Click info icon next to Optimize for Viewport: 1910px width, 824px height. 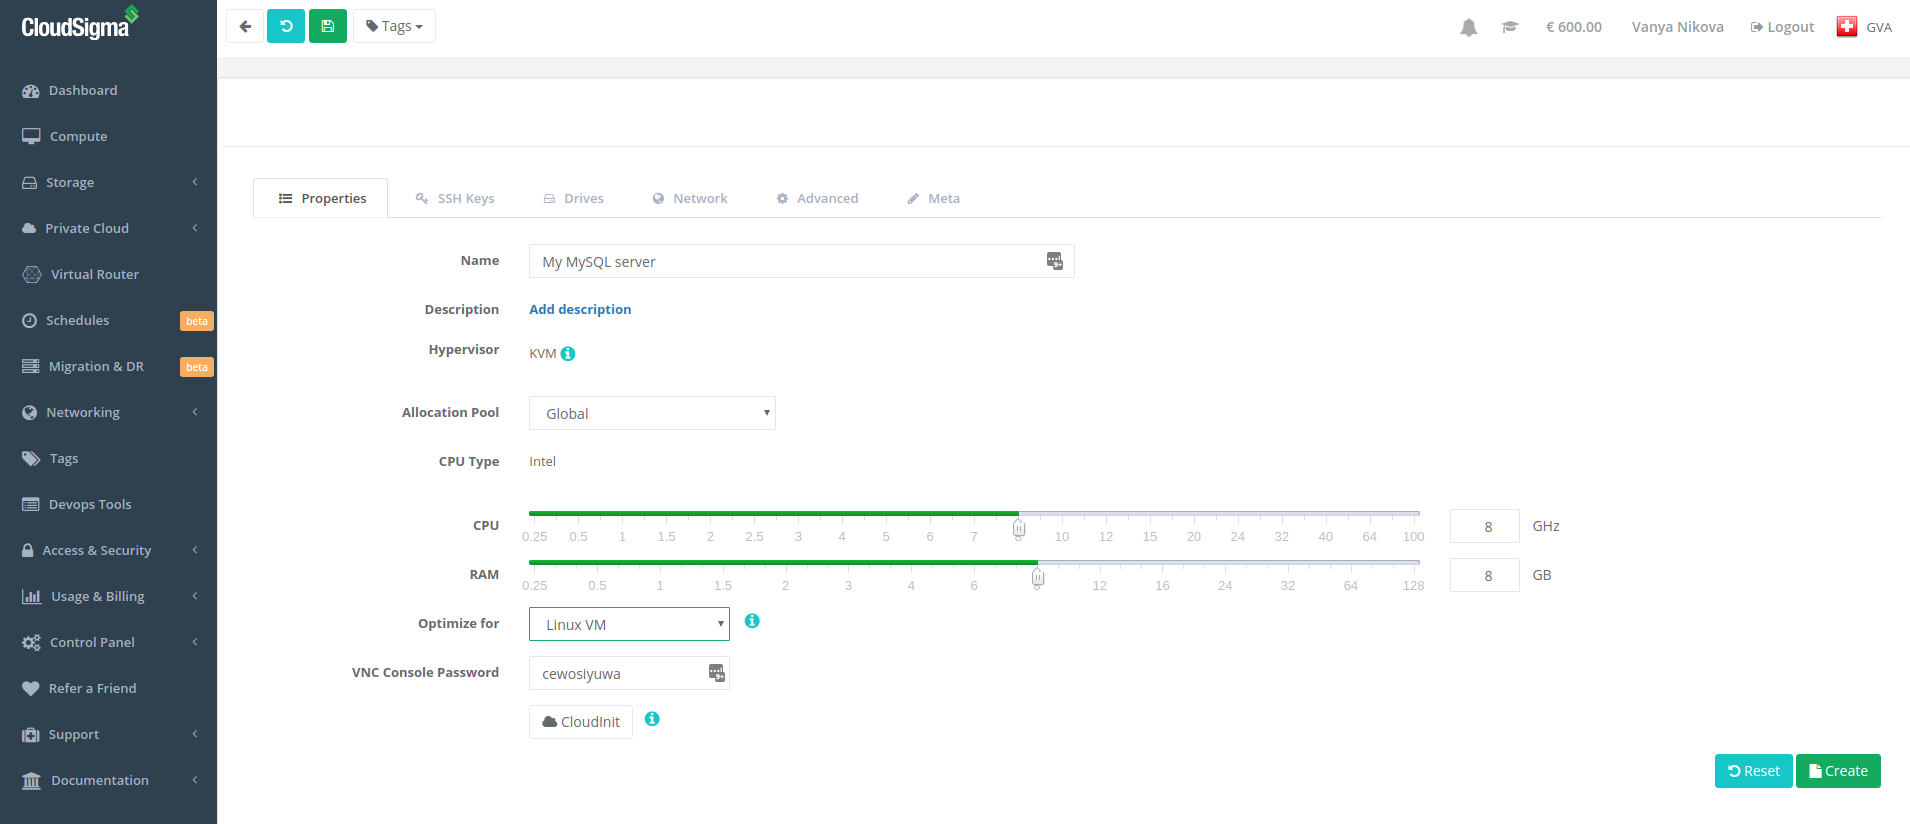[752, 621]
